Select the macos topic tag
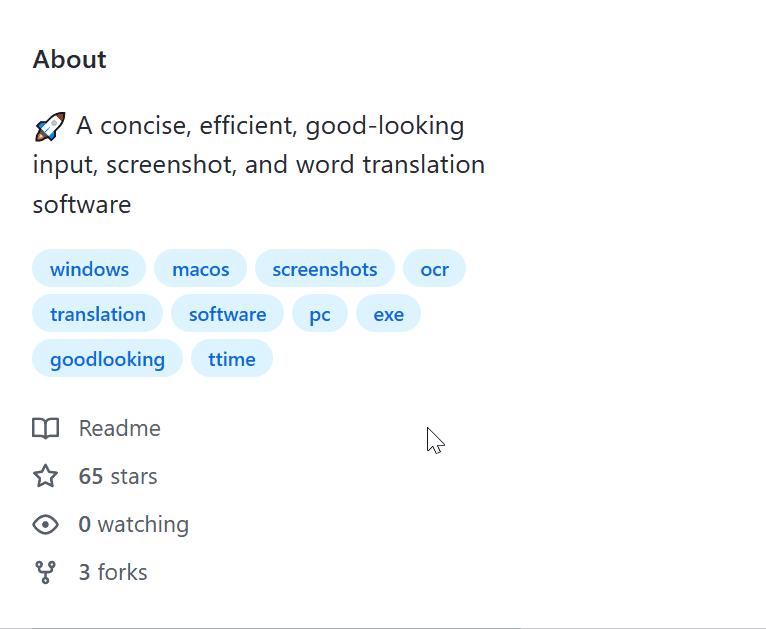Viewport: 766px width, 629px height. pyautogui.click(x=200, y=269)
